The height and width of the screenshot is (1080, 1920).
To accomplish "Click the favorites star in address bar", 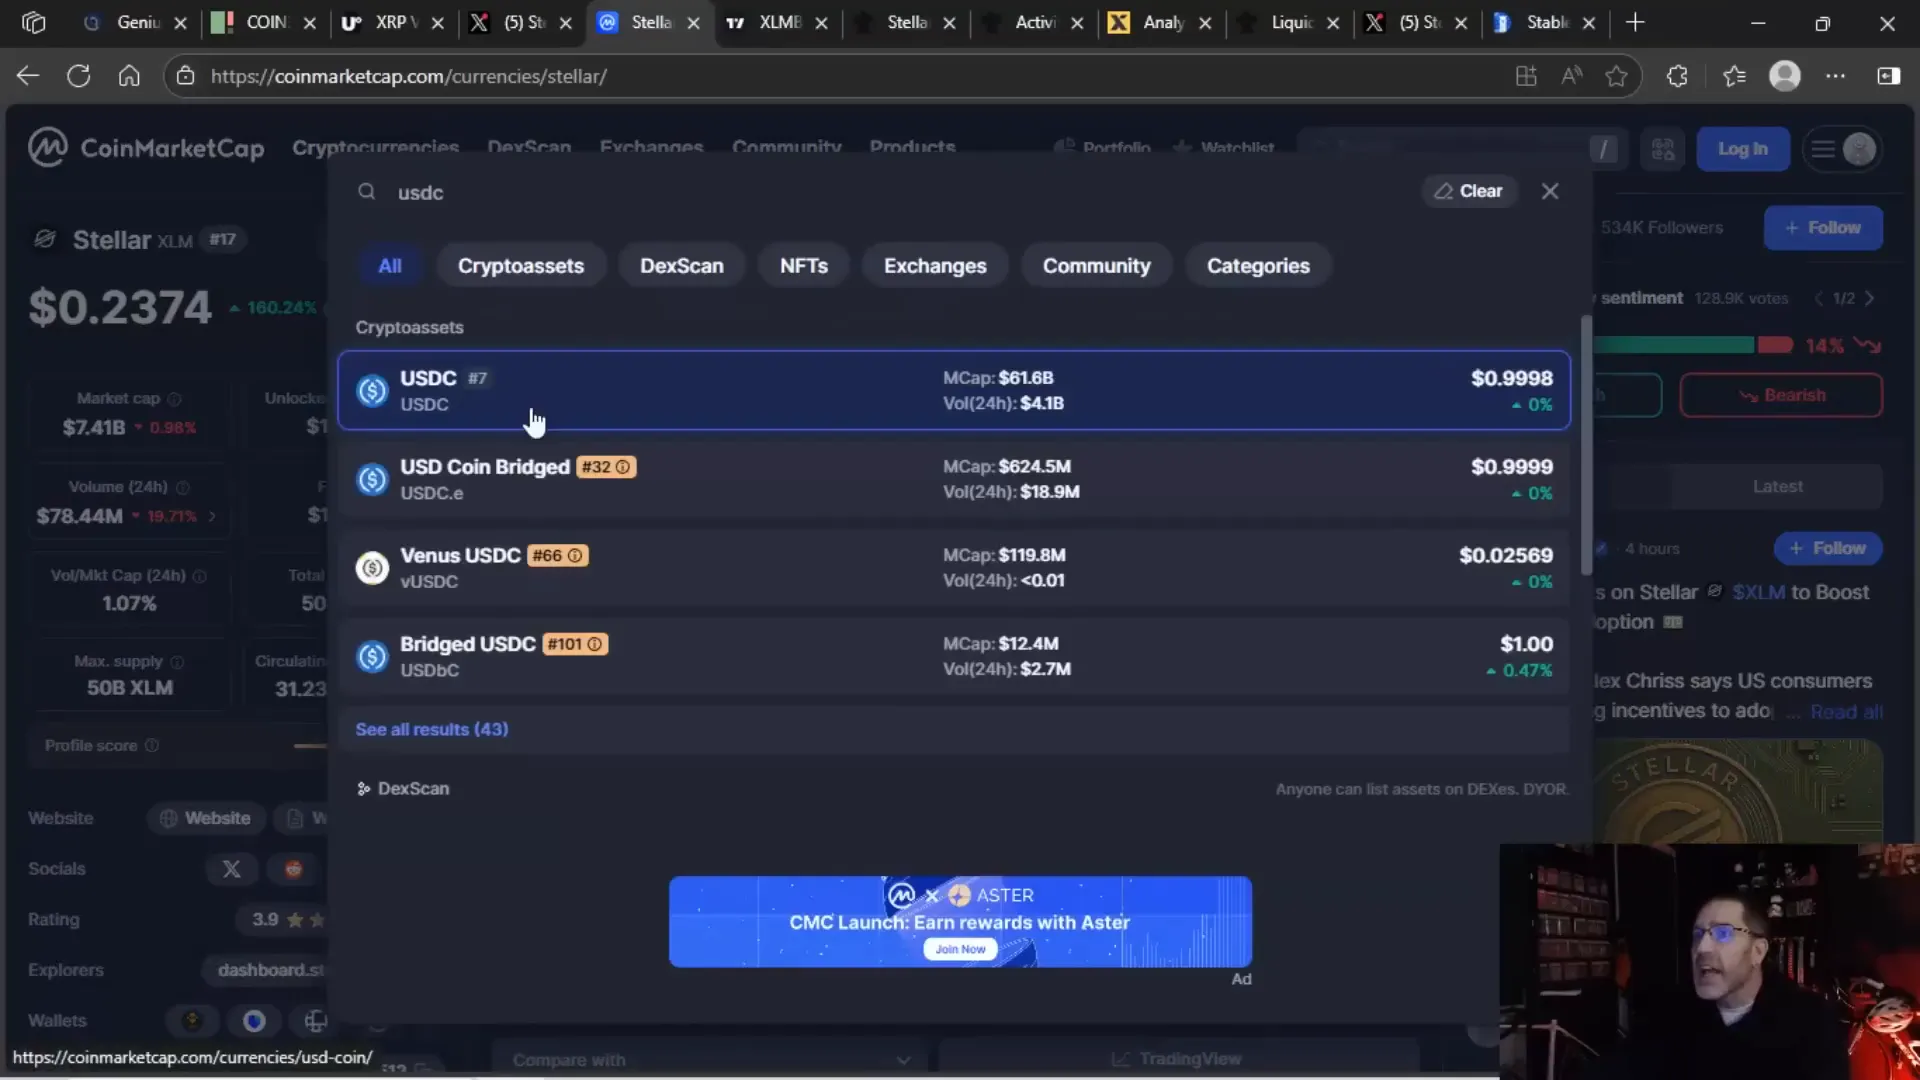I will pos(1616,76).
